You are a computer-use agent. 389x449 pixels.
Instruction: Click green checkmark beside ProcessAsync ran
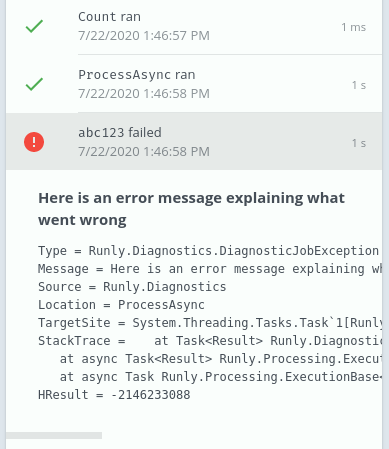click(34, 84)
